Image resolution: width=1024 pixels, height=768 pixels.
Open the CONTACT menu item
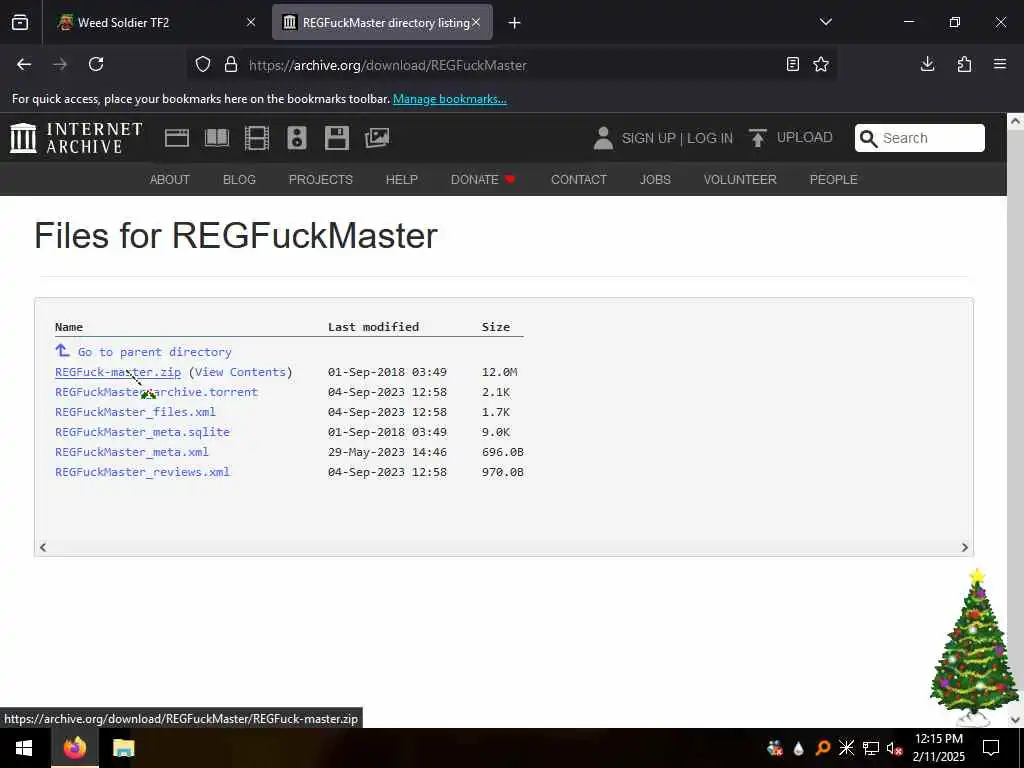pos(579,180)
